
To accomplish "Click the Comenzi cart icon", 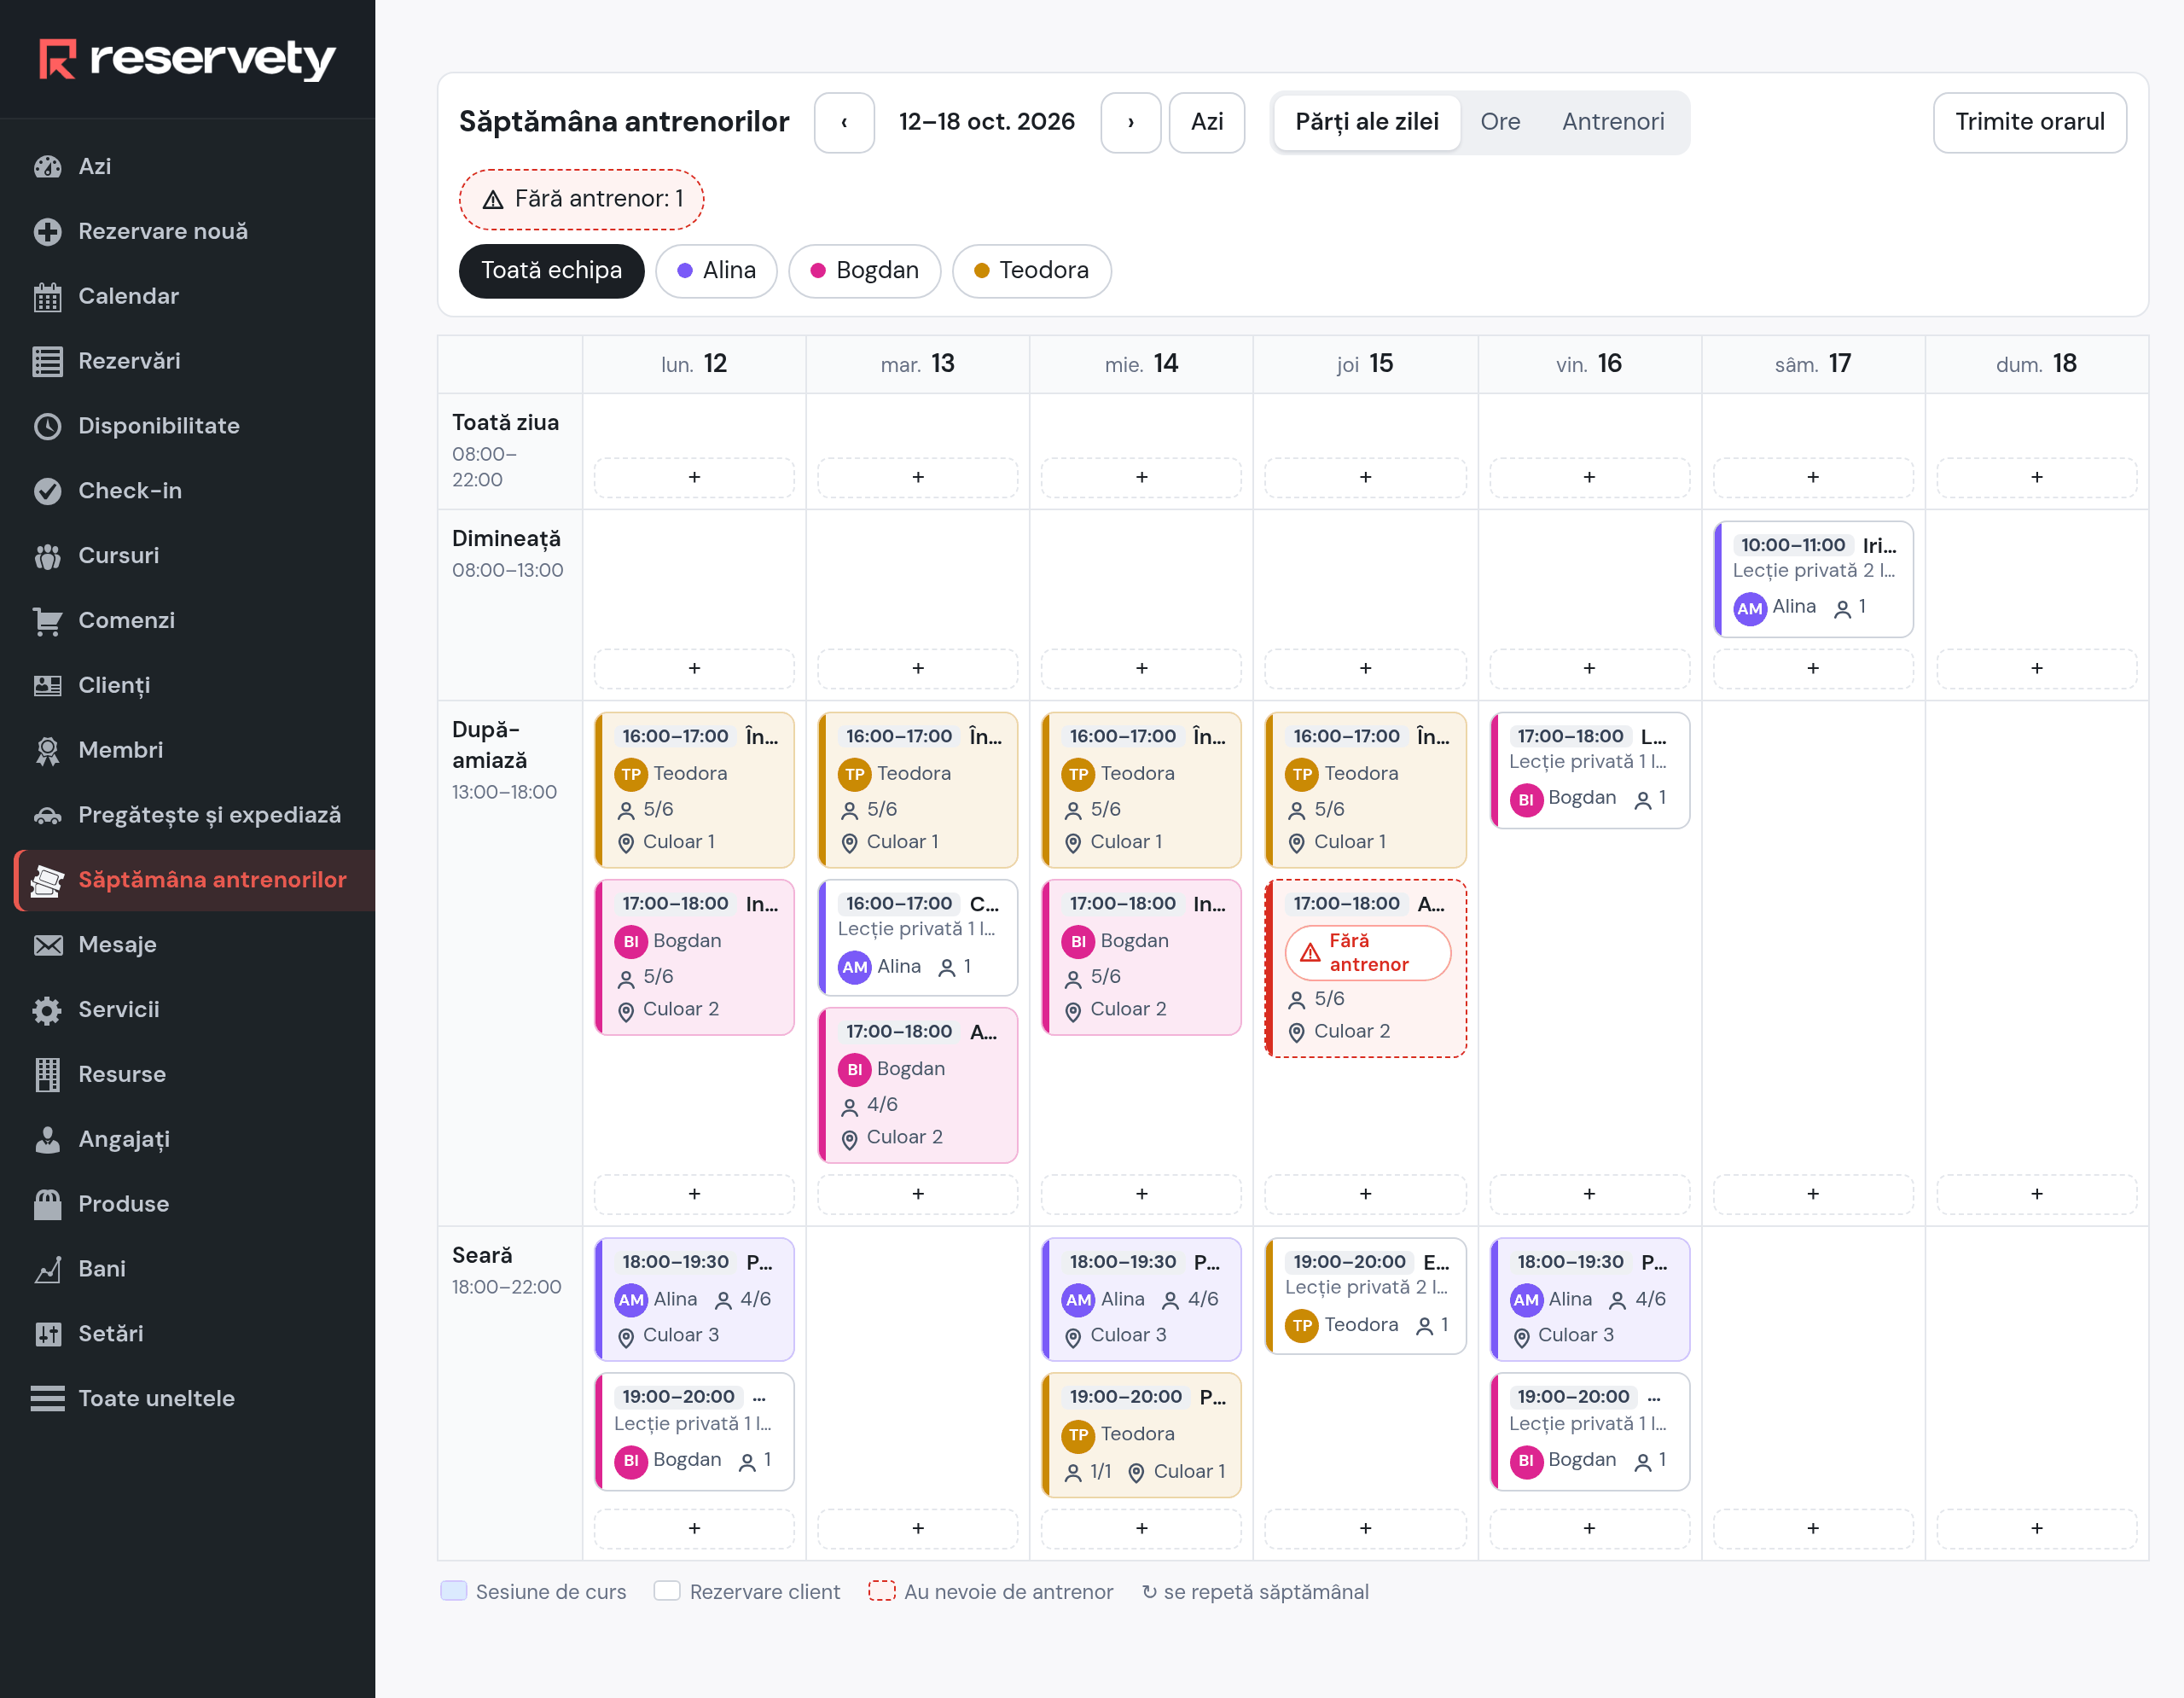I will coord(47,621).
